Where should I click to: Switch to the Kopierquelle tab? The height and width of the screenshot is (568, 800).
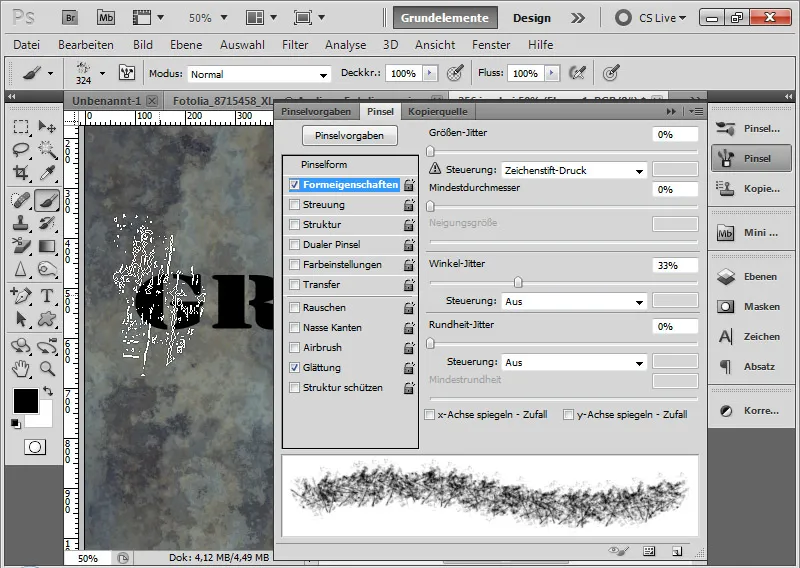[438, 111]
